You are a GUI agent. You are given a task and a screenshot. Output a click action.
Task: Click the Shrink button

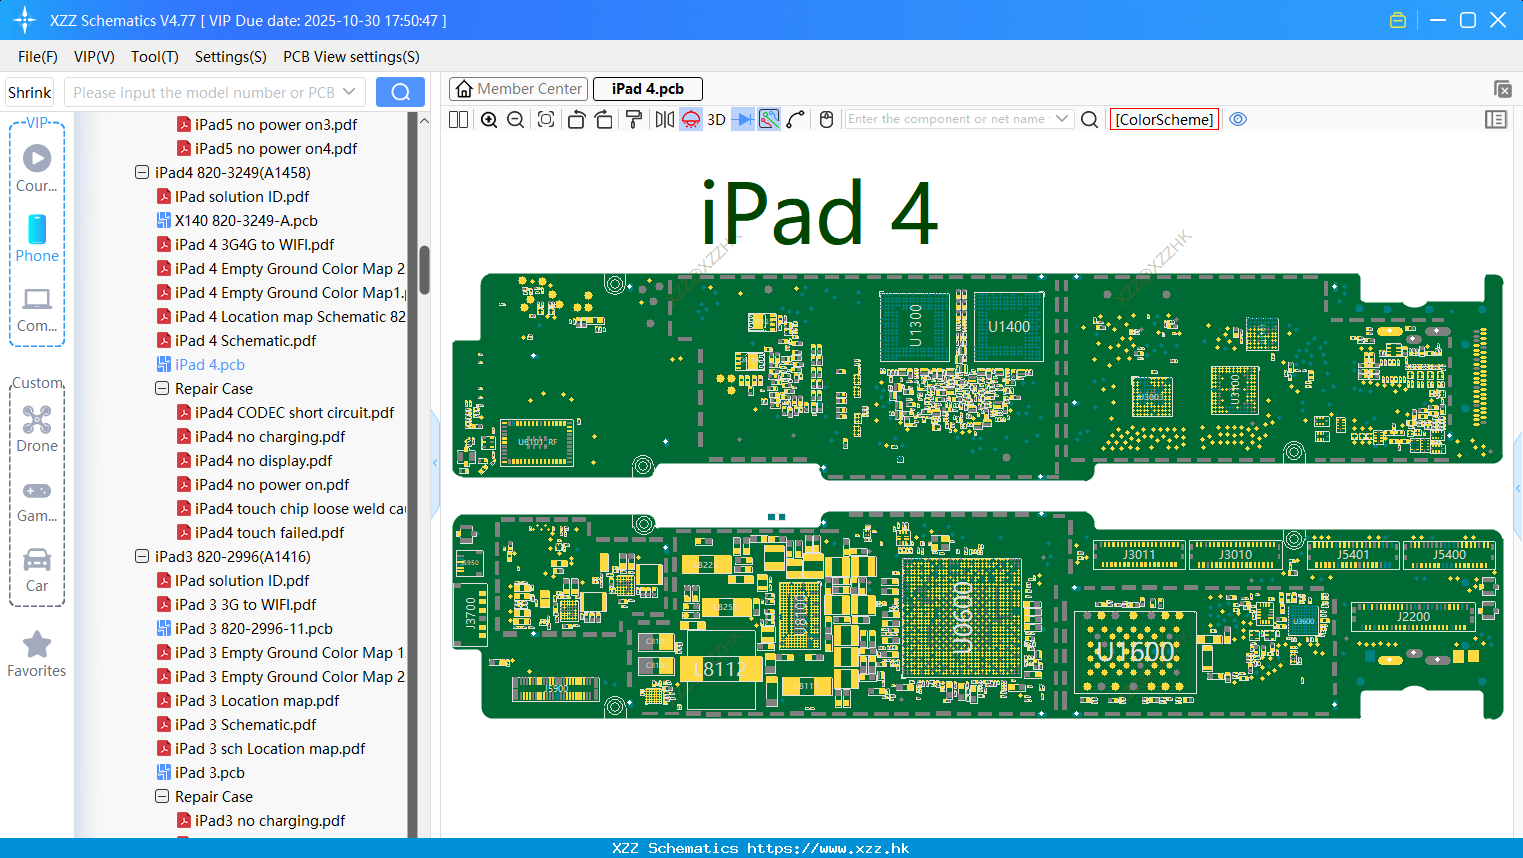pyautogui.click(x=30, y=92)
